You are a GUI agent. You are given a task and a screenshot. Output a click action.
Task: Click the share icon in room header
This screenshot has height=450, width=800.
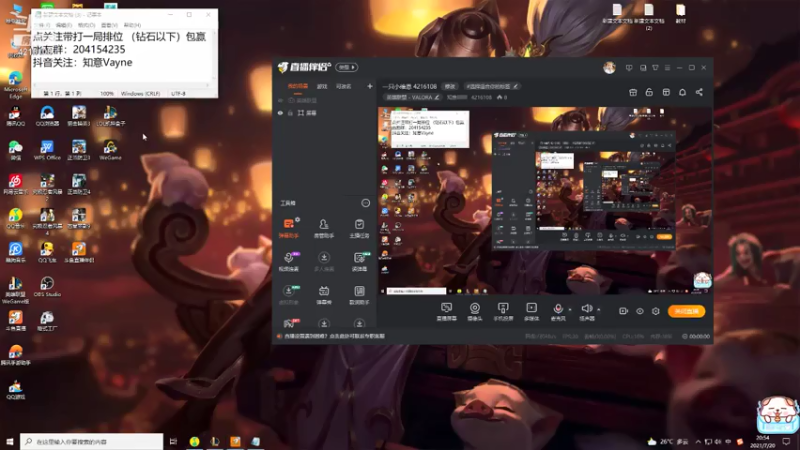699,92
